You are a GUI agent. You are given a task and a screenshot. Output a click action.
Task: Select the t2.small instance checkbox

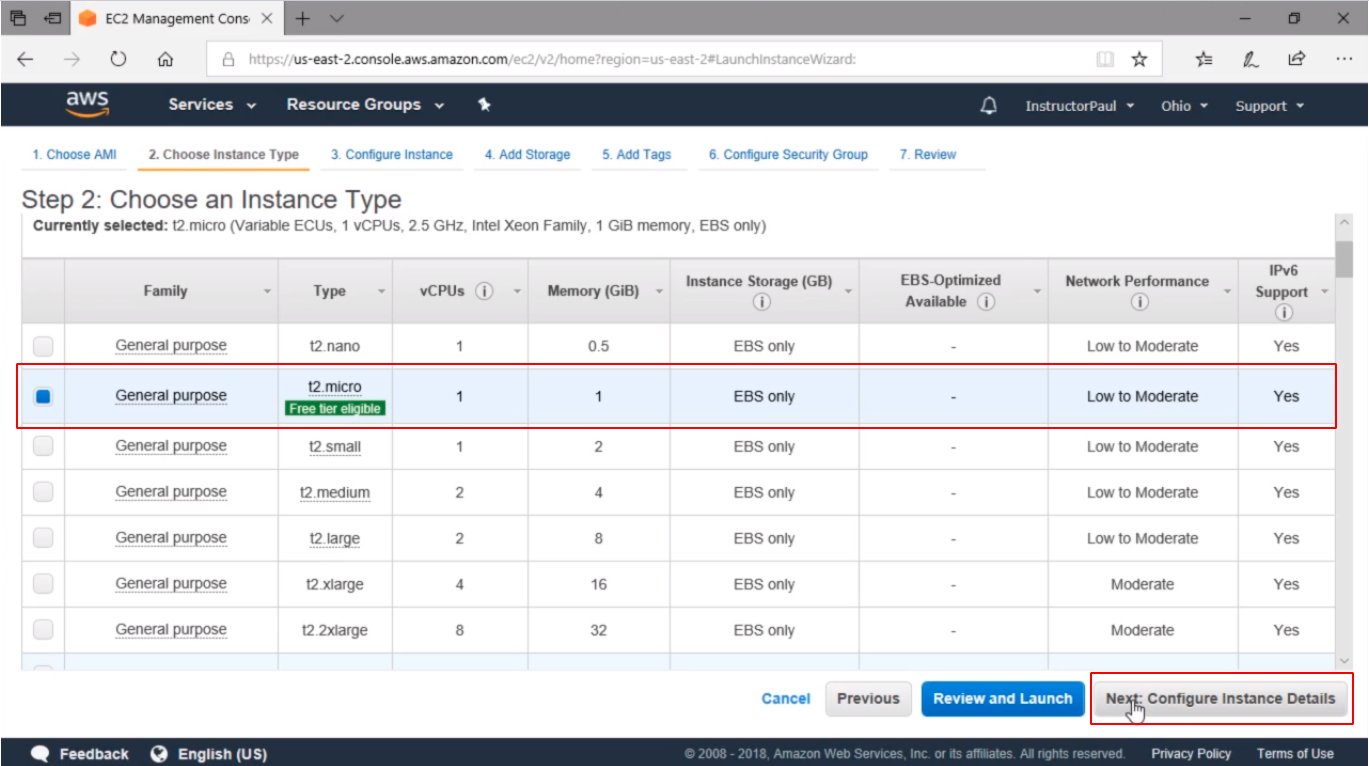pyautogui.click(x=43, y=446)
